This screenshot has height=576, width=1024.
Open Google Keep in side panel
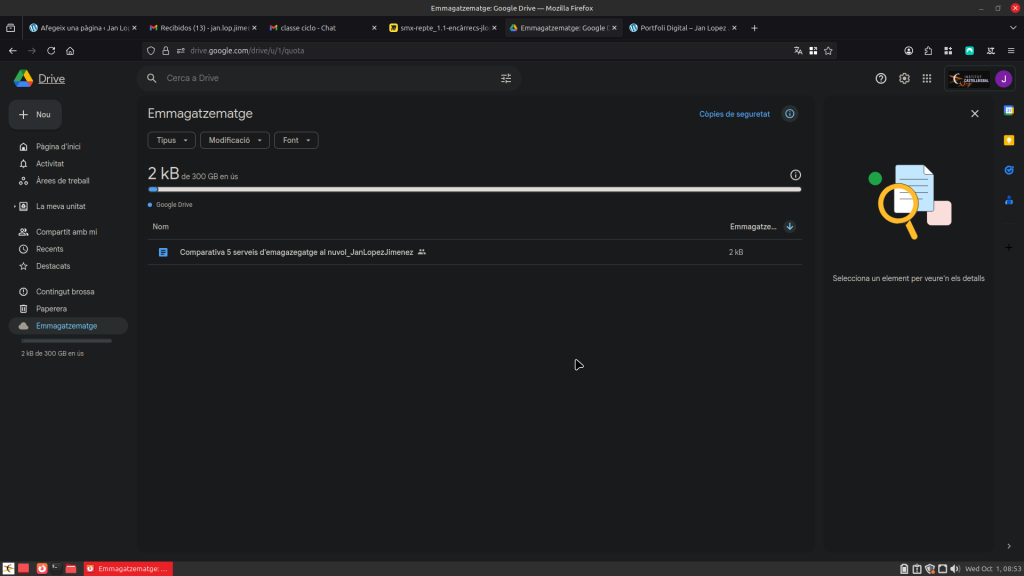[1009, 140]
